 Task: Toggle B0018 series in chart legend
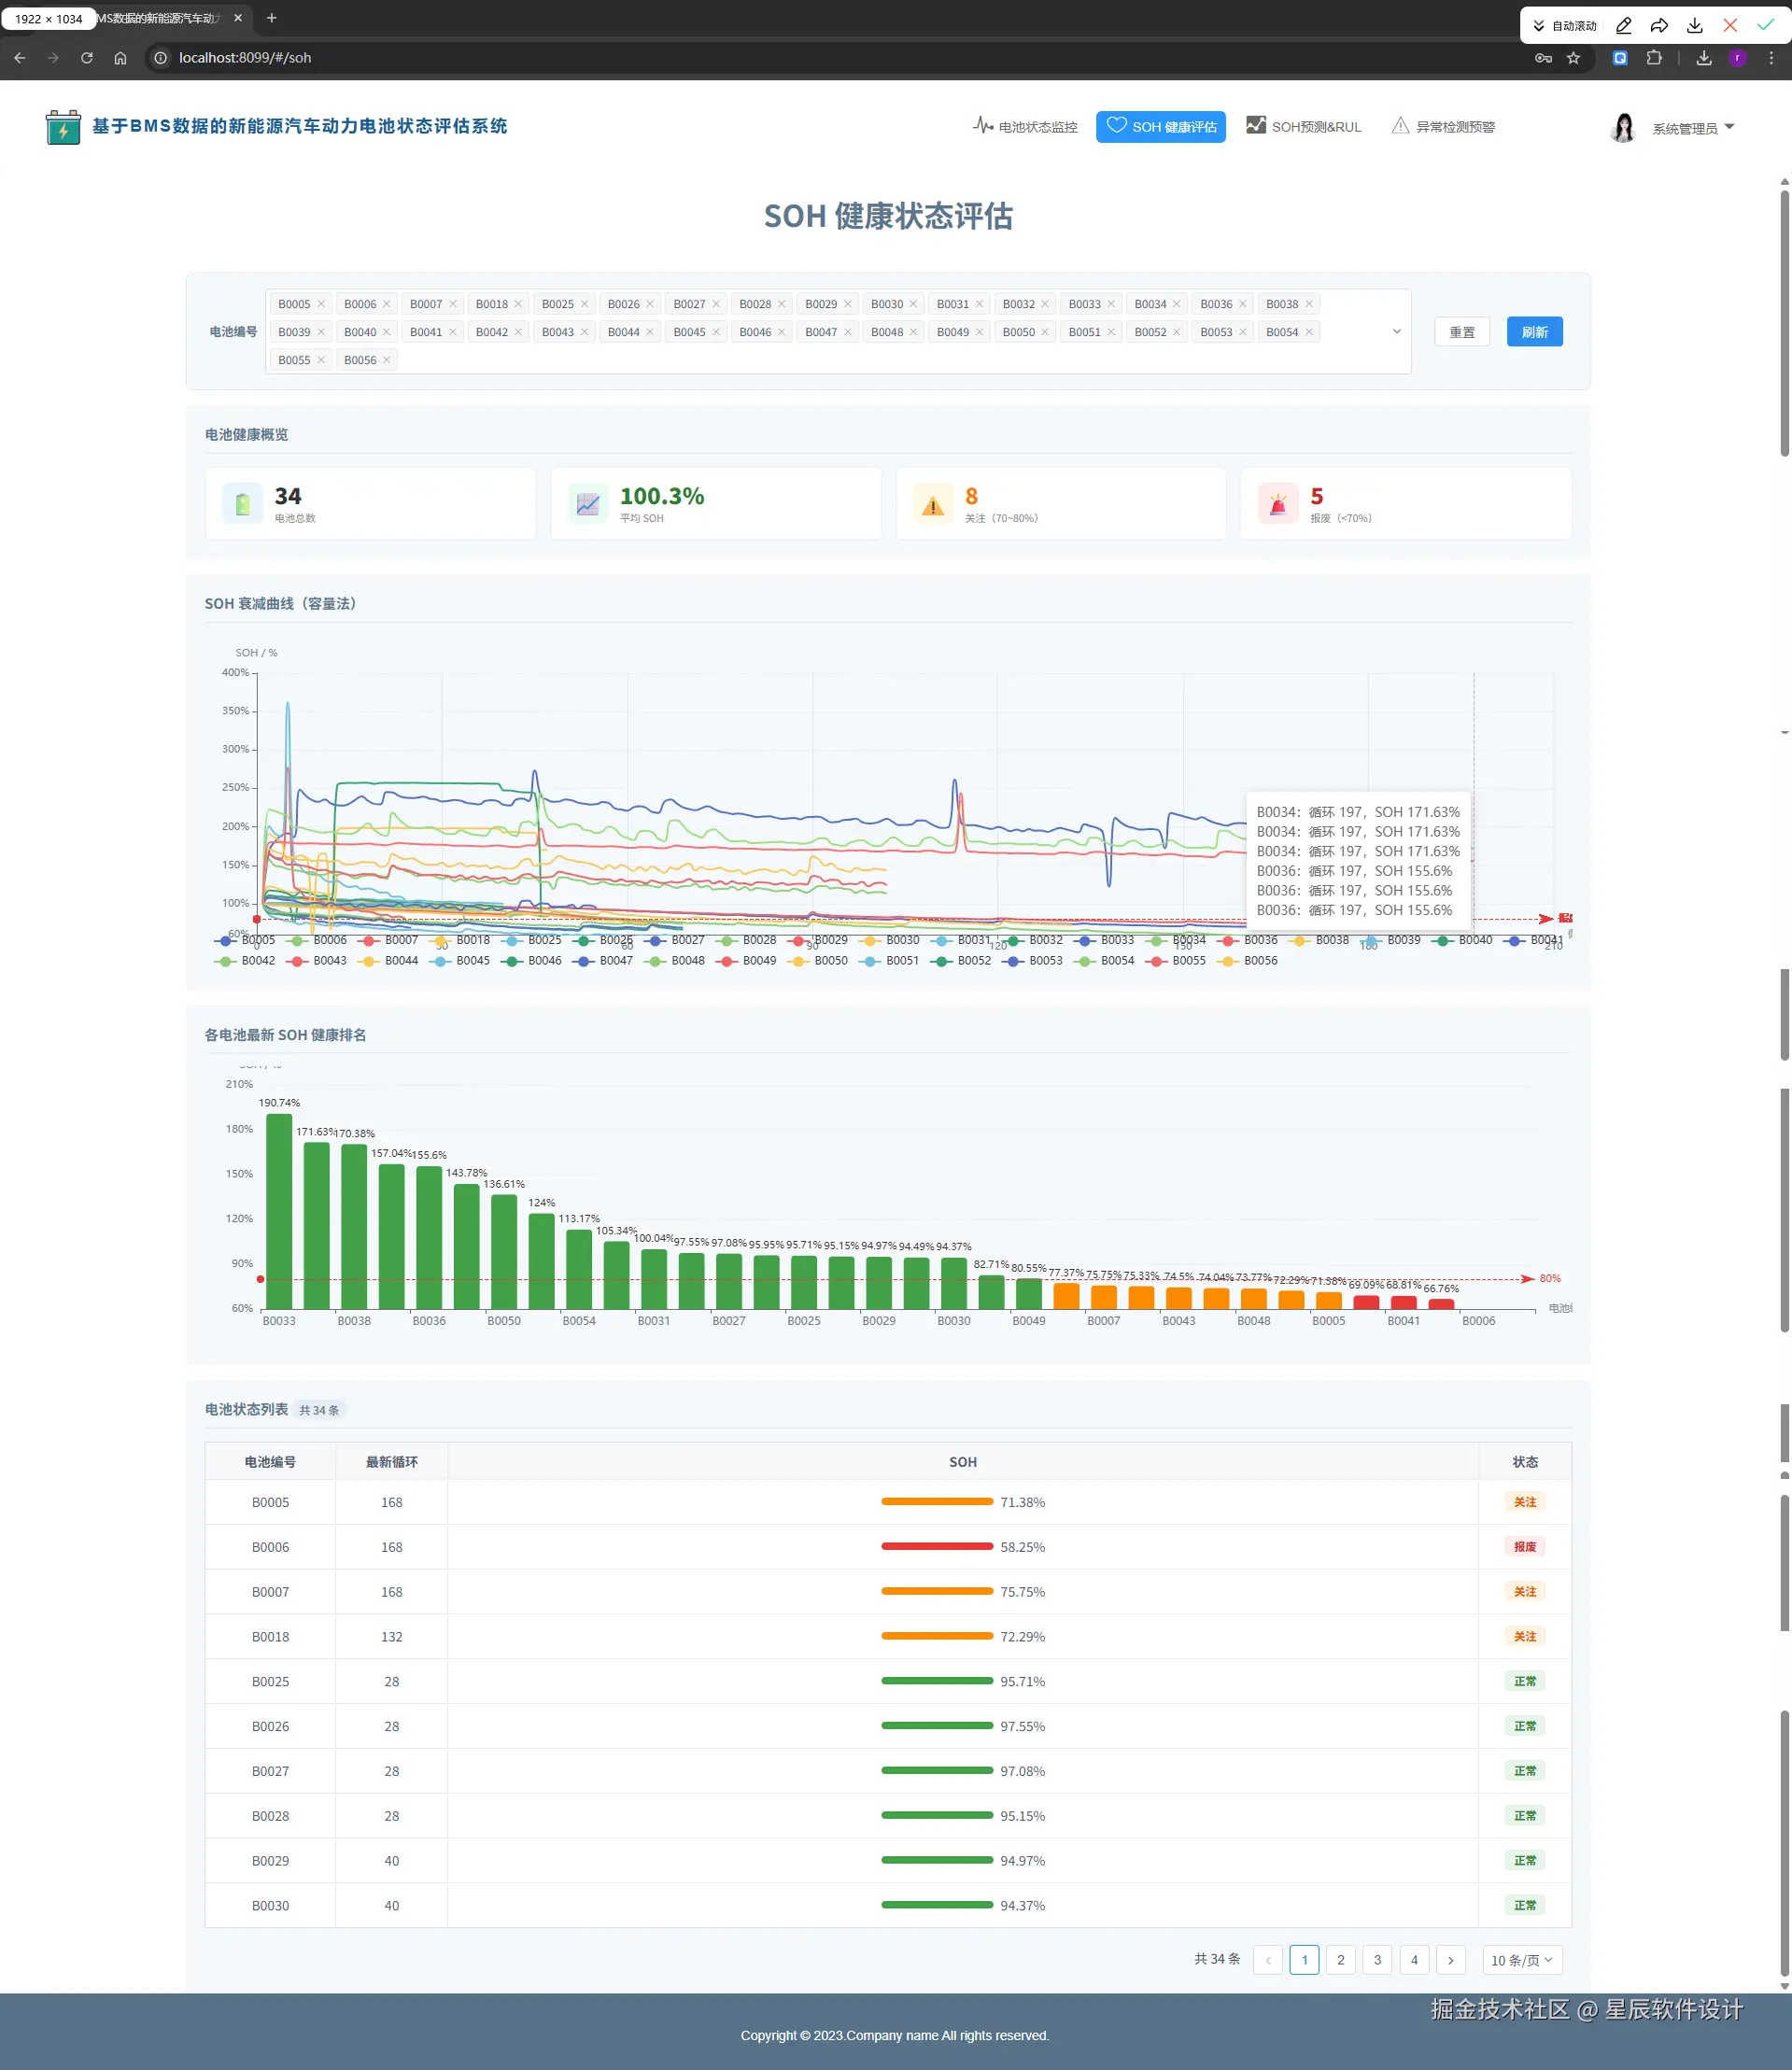pos(460,940)
